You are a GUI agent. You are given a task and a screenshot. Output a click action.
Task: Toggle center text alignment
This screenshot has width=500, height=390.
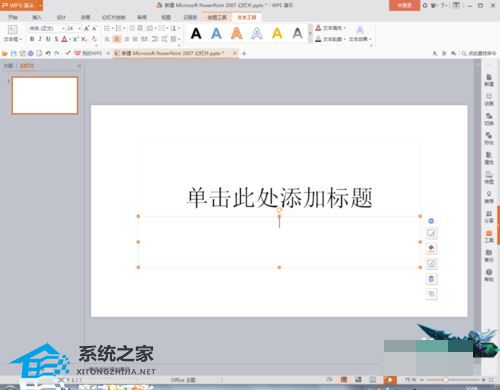(117, 39)
